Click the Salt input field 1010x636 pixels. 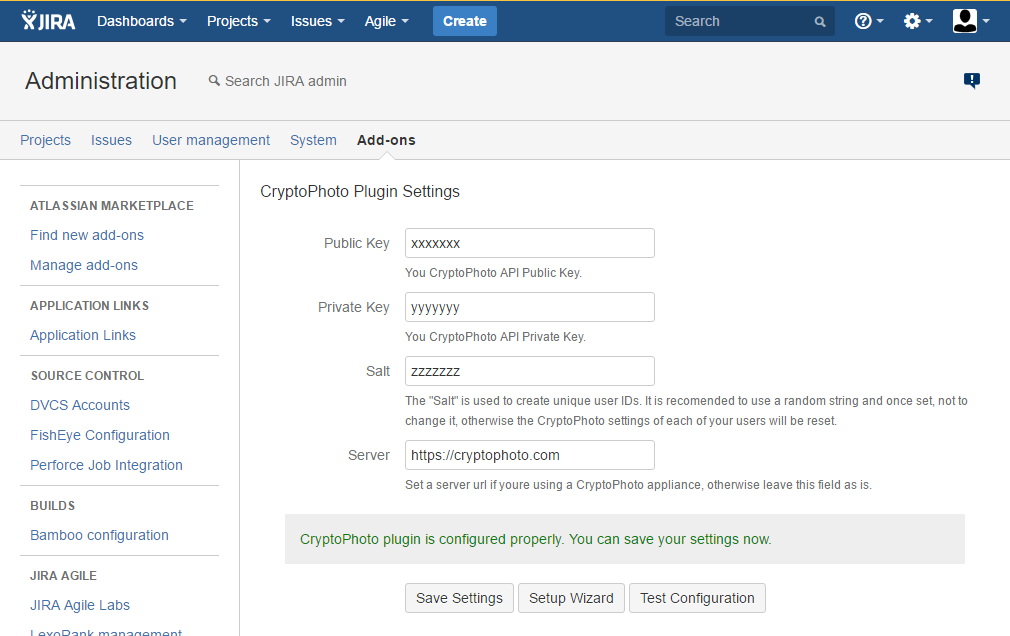pos(529,371)
